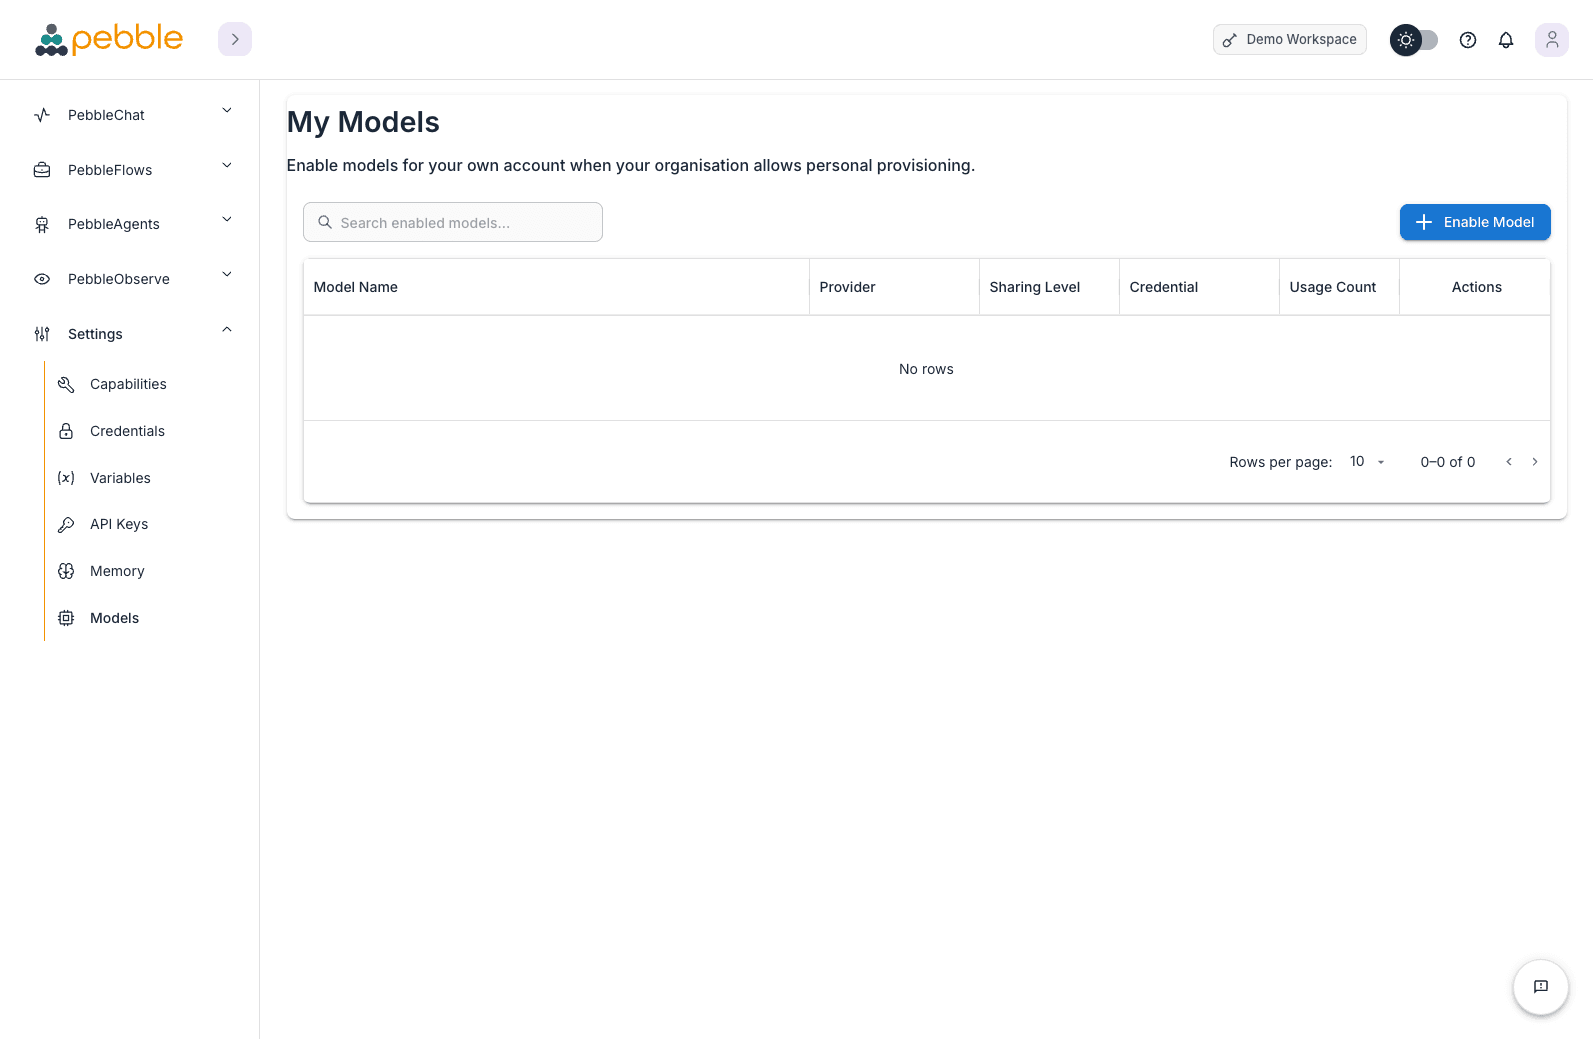Select the Models icon in sidebar
Screen dimensions: 1593x1039
click(65, 617)
